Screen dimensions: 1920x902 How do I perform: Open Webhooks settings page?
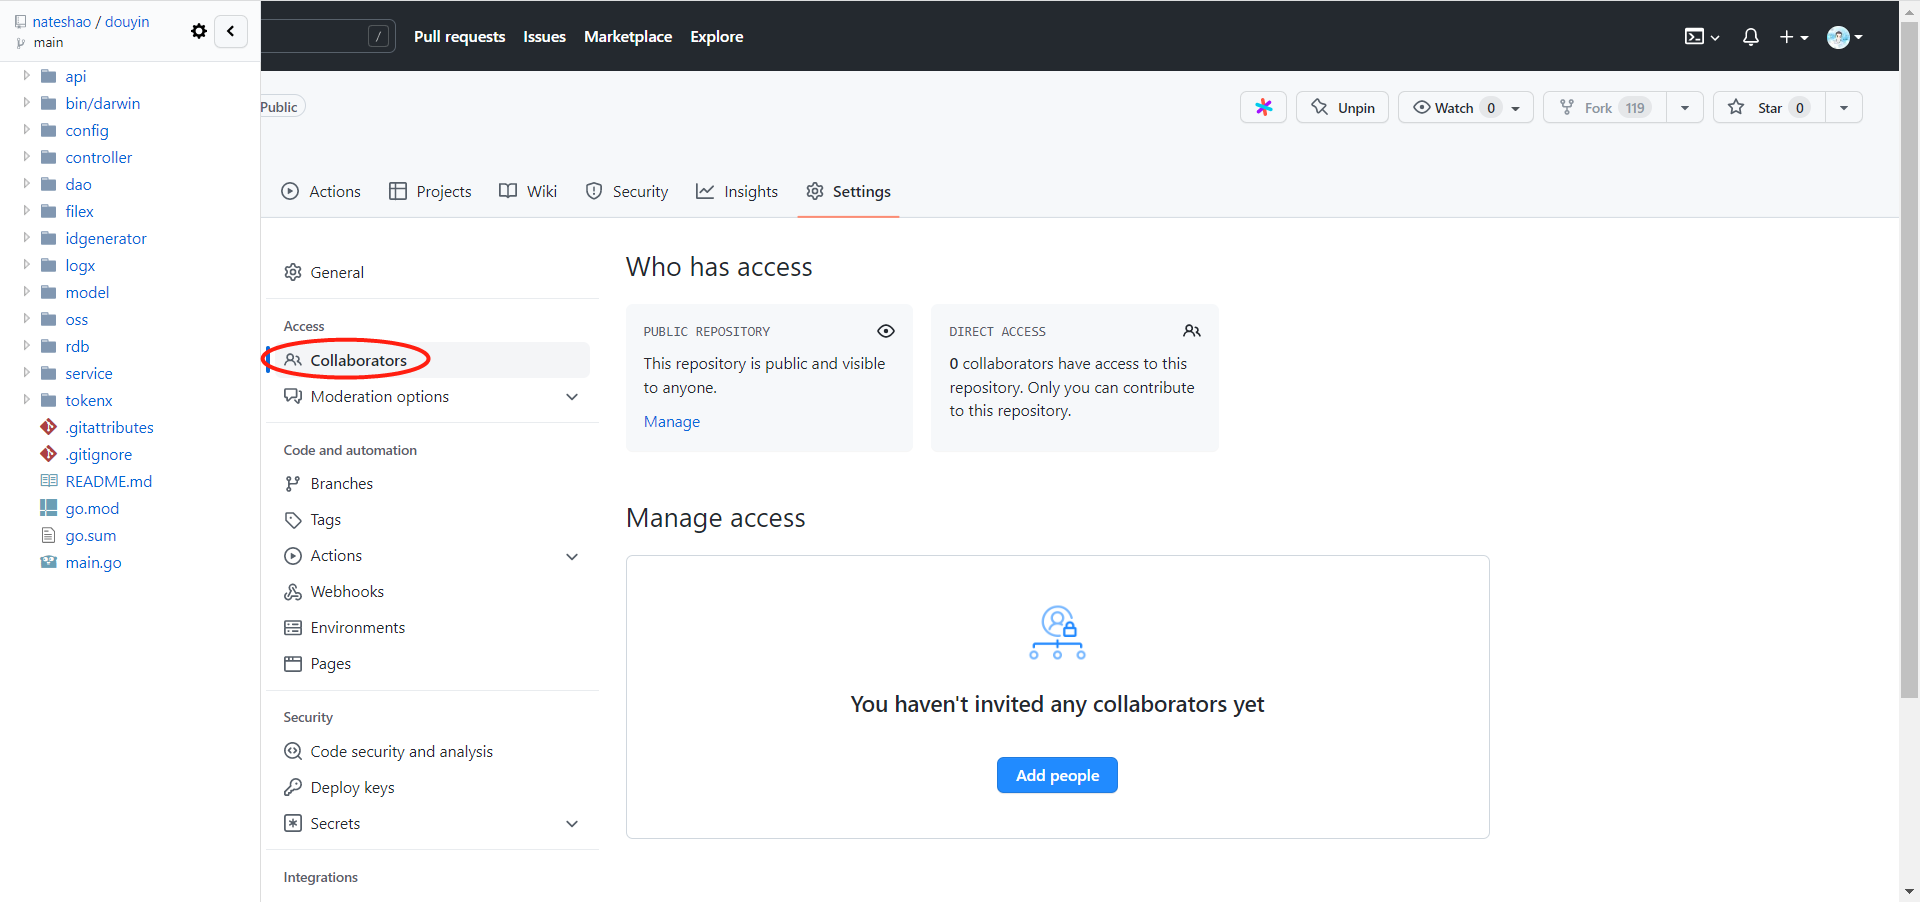[346, 592]
